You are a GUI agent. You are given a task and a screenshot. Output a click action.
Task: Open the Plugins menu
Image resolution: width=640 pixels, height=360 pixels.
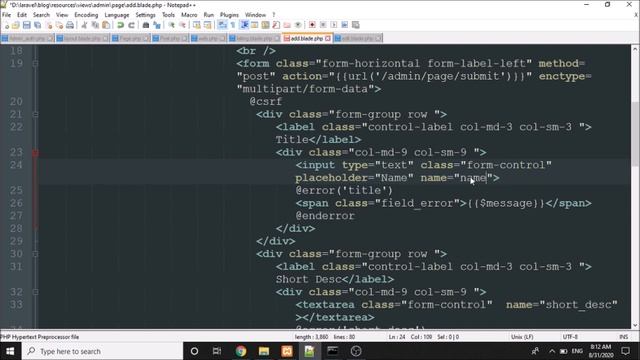(x=229, y=15)
